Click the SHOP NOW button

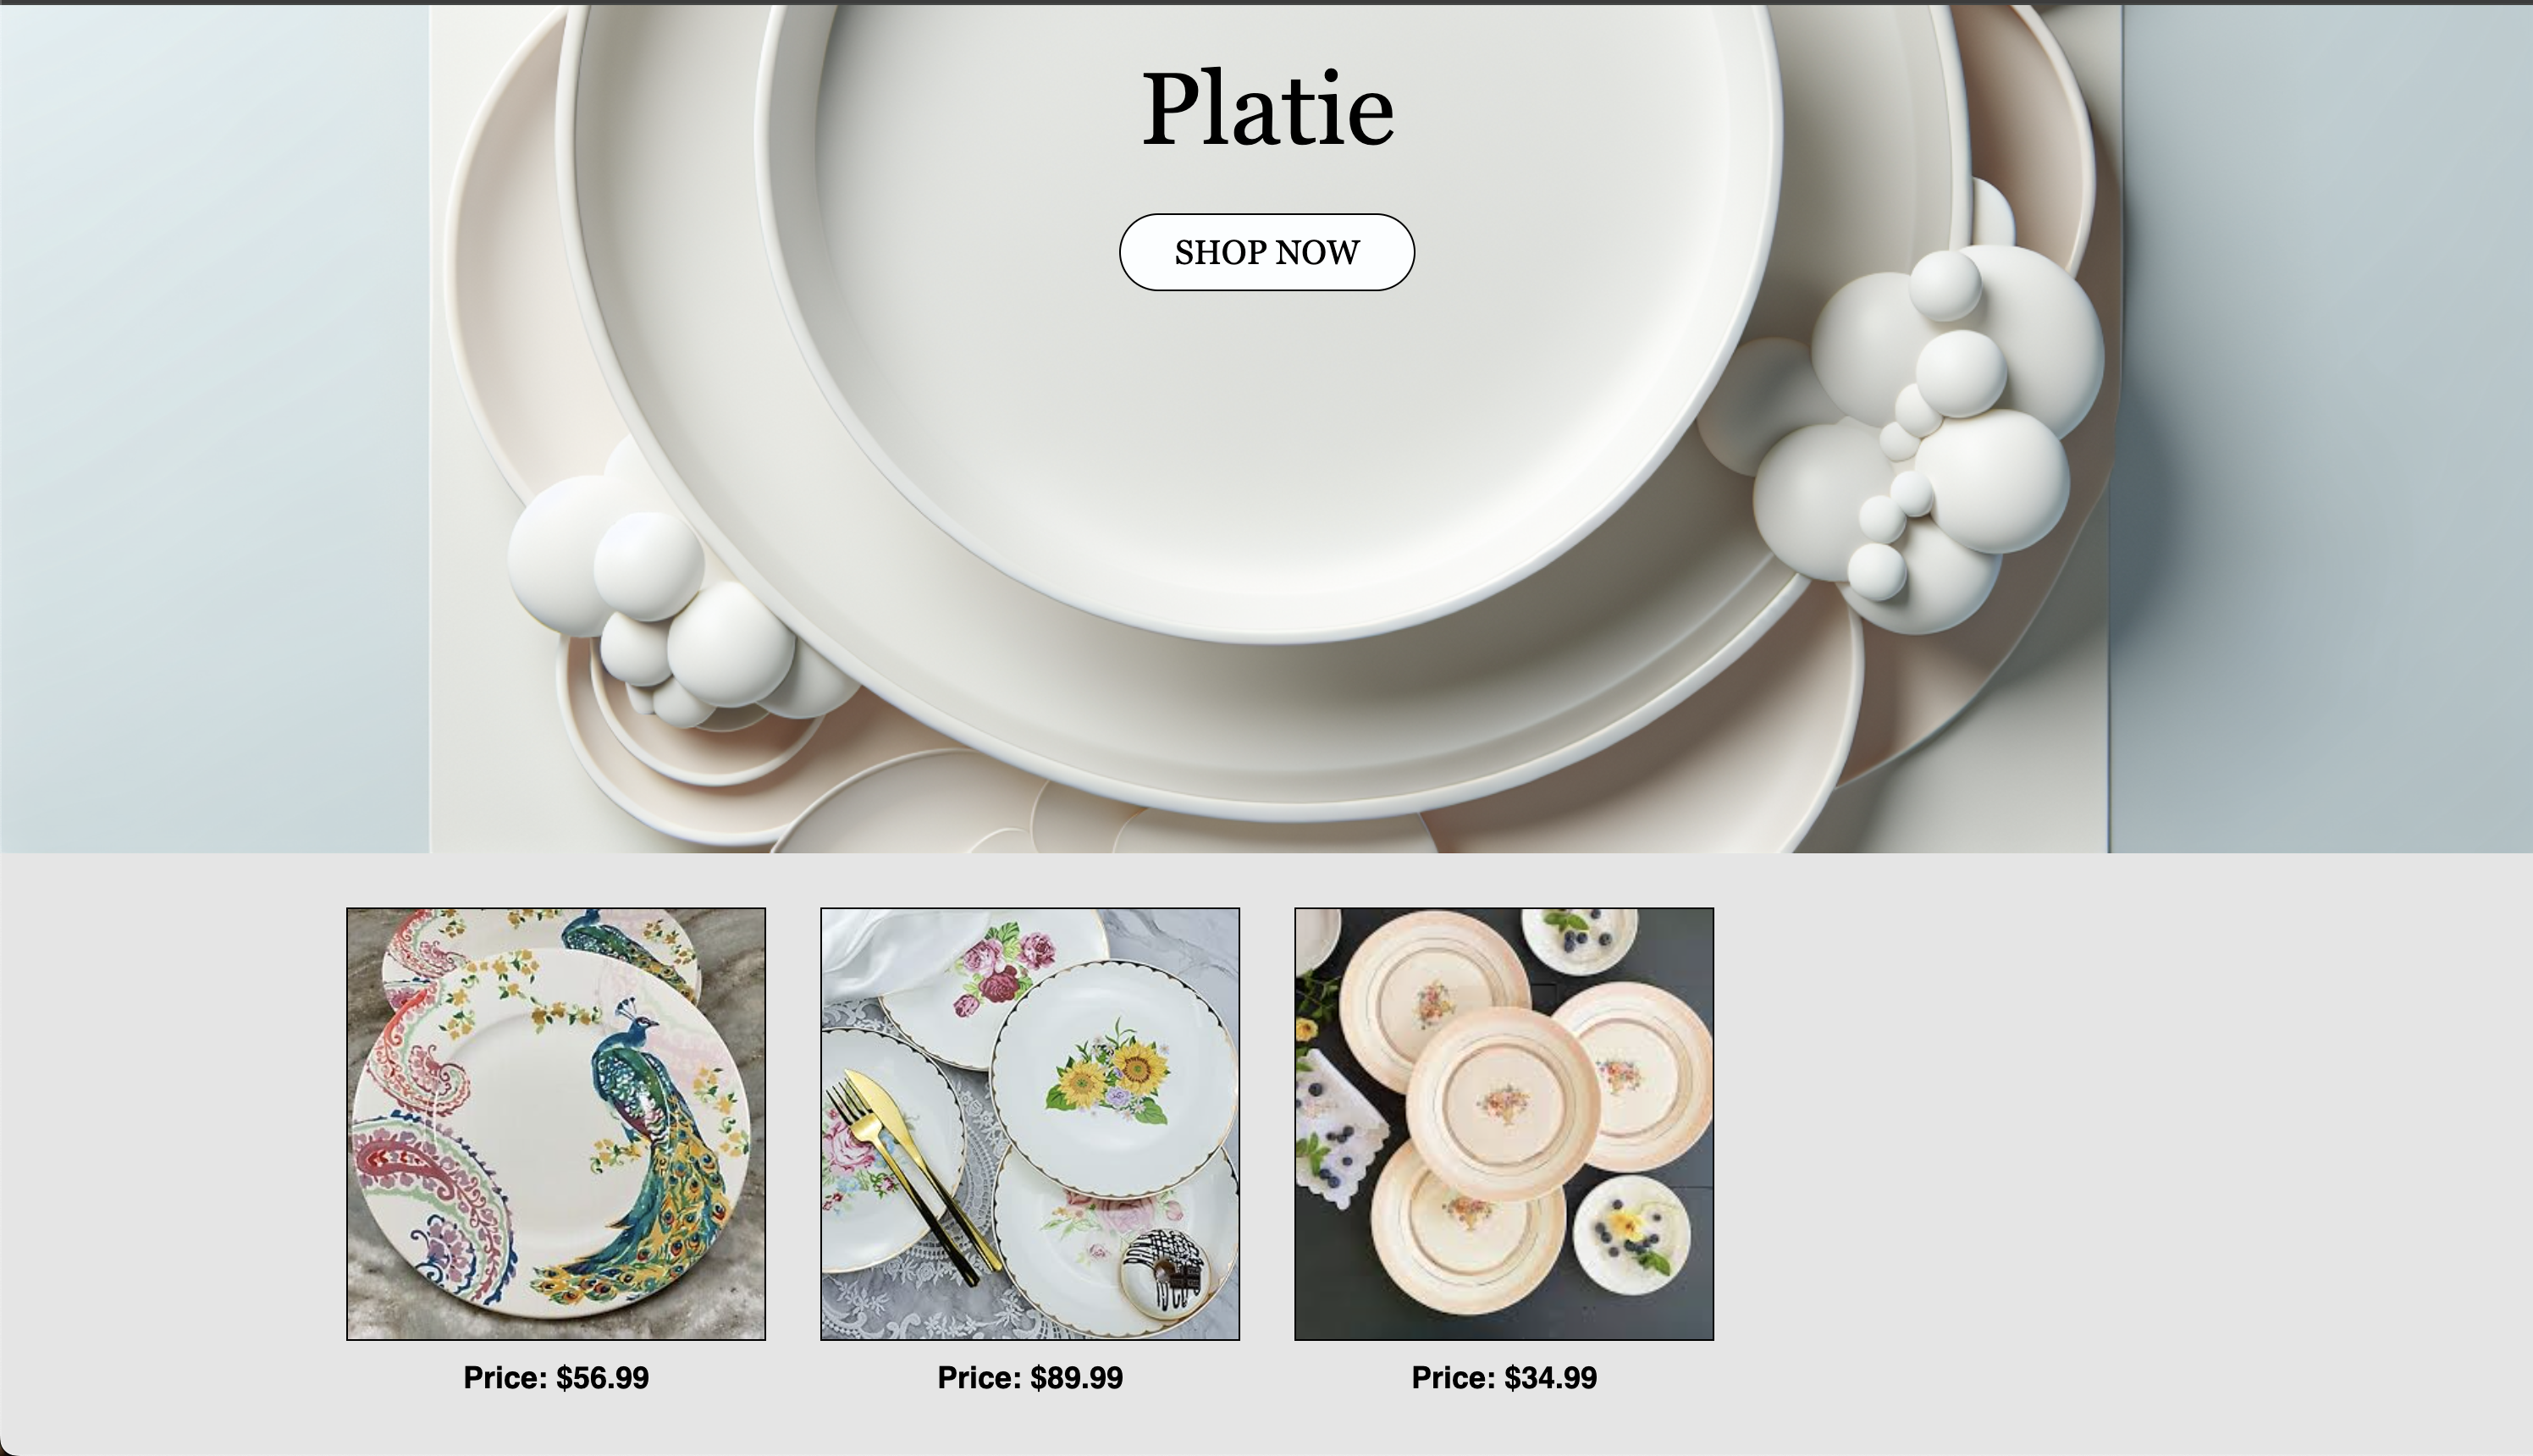tap(1266, 252)
